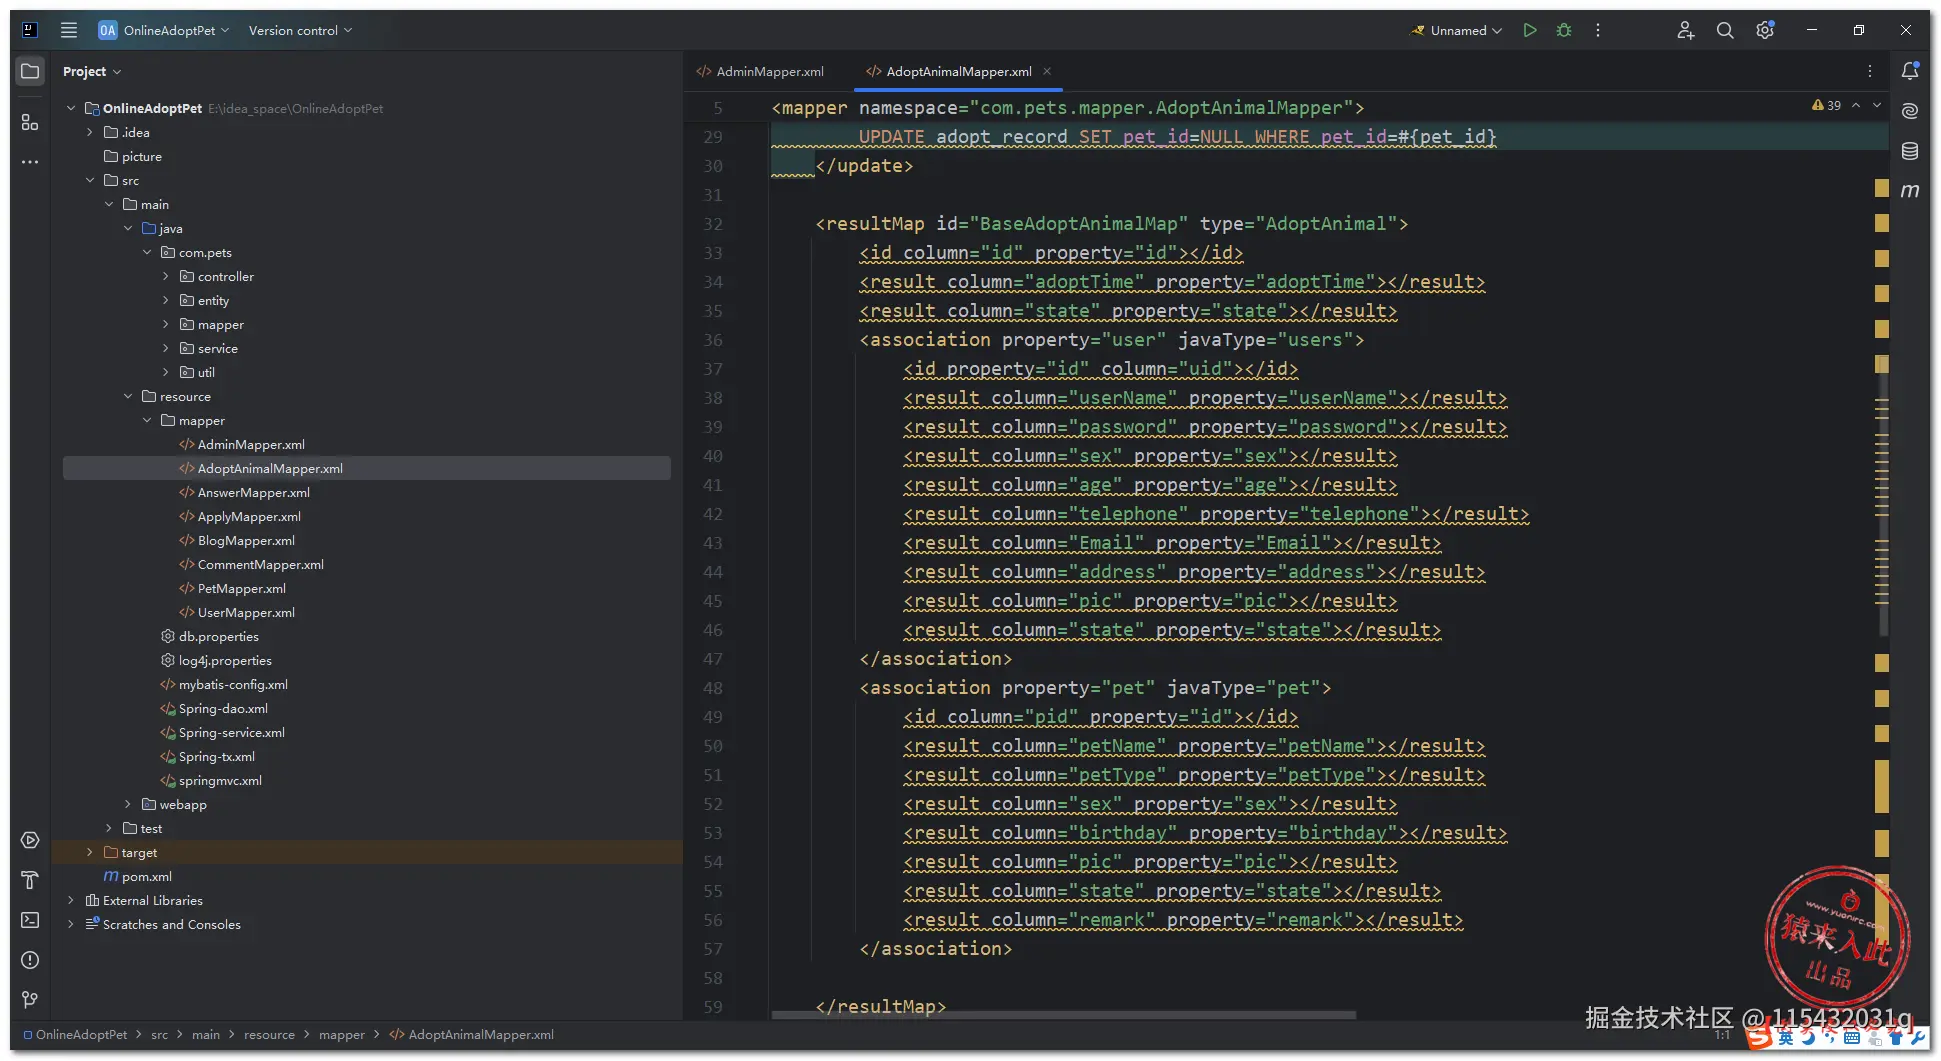Open the Database tool window
1941x1061 pixels.
pos(1910,151)
